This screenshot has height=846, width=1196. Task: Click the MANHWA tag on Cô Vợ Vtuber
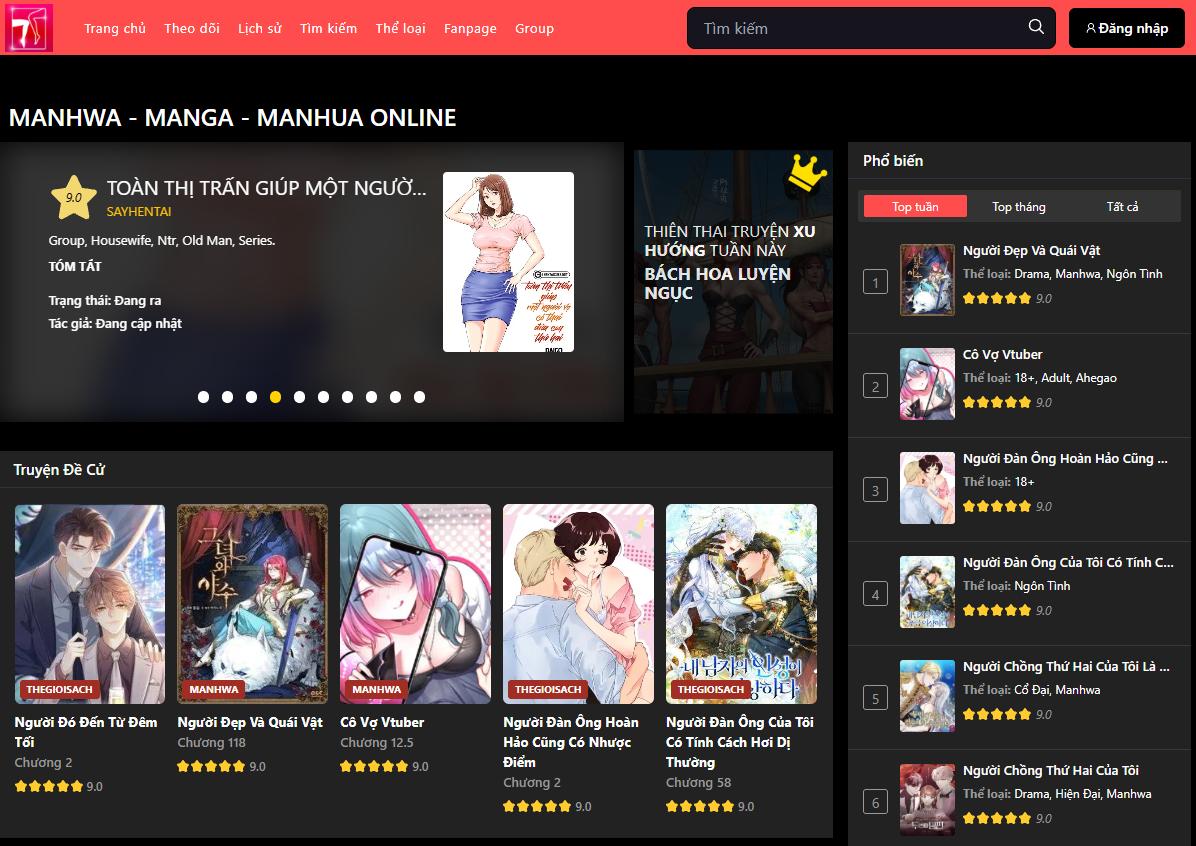pyautogui.click(x=376, y=689)
